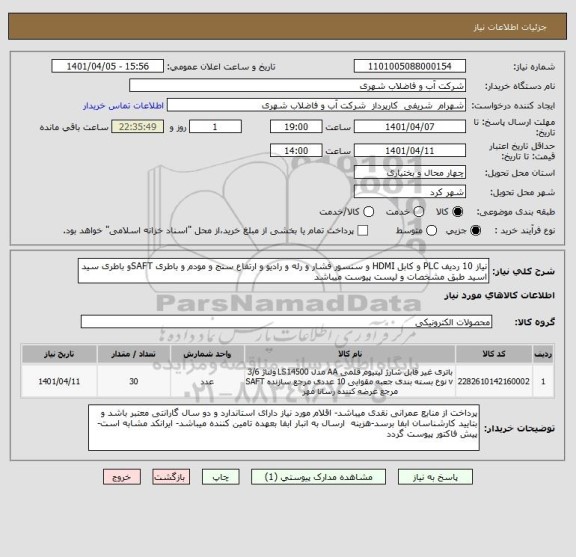Click buyer organization name field
Viewport: 576px width, 557px height.
click(x=297, y=86)
